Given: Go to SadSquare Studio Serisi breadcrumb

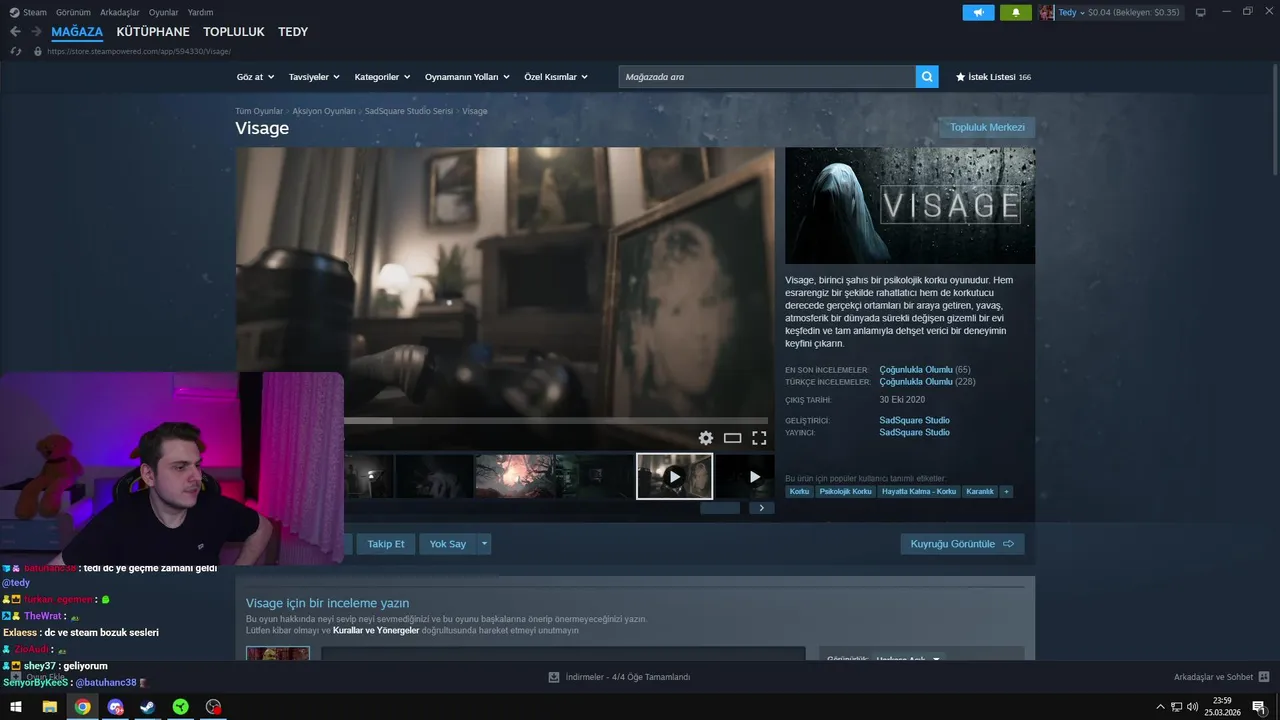Looking at the screenshot, I should (409, 111).
